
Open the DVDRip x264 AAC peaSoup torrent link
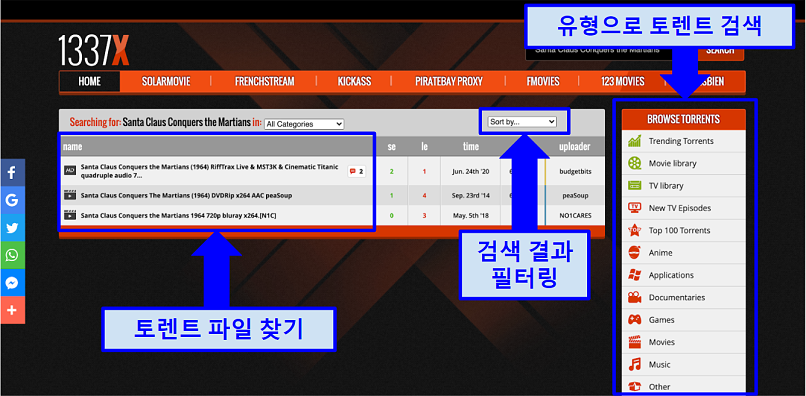coord(187,195)
